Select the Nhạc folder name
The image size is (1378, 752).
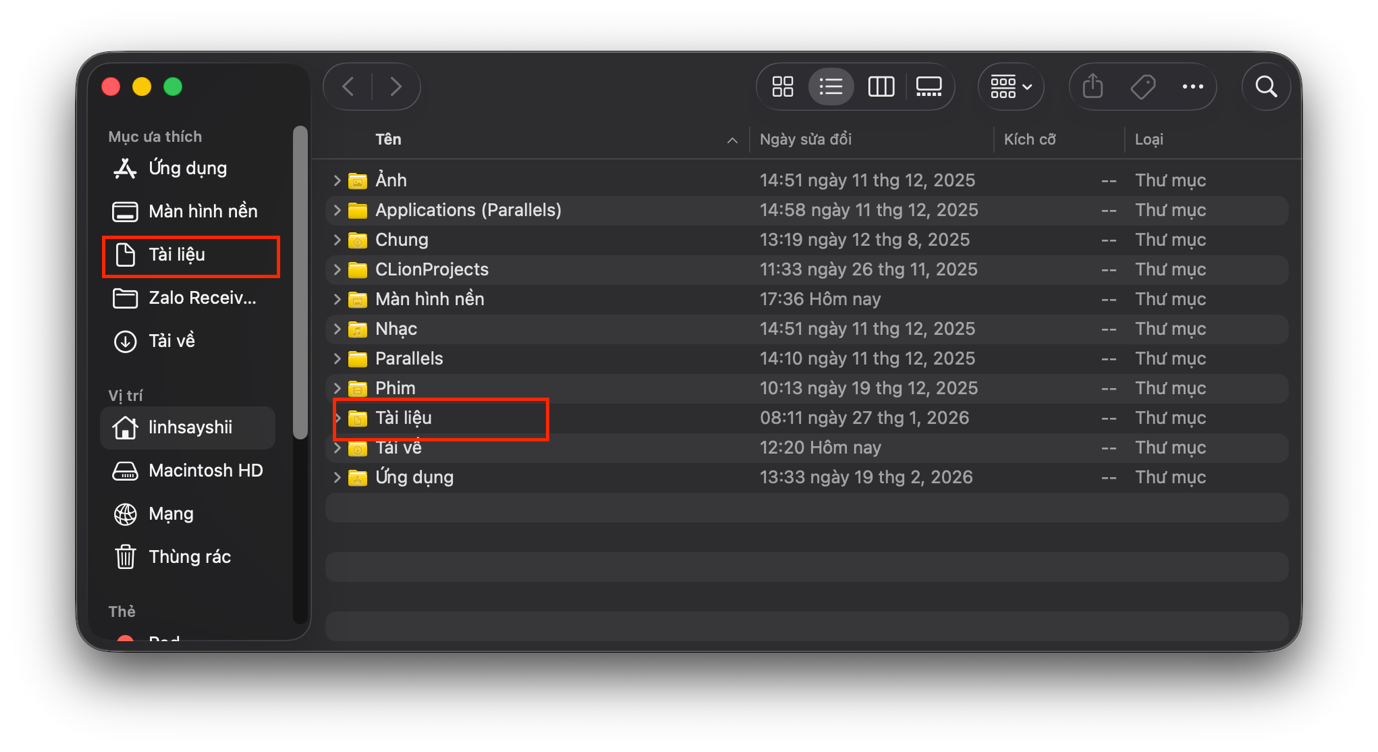[x=396, y=329]
